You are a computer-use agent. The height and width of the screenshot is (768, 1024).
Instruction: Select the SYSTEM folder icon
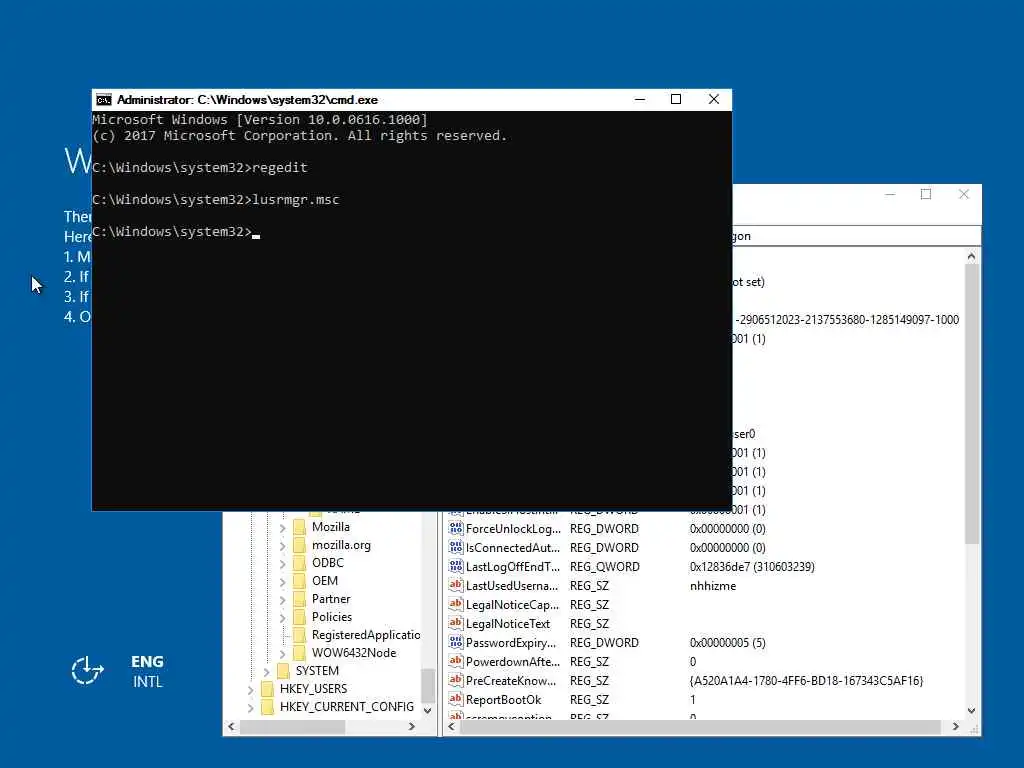(283, 671)
